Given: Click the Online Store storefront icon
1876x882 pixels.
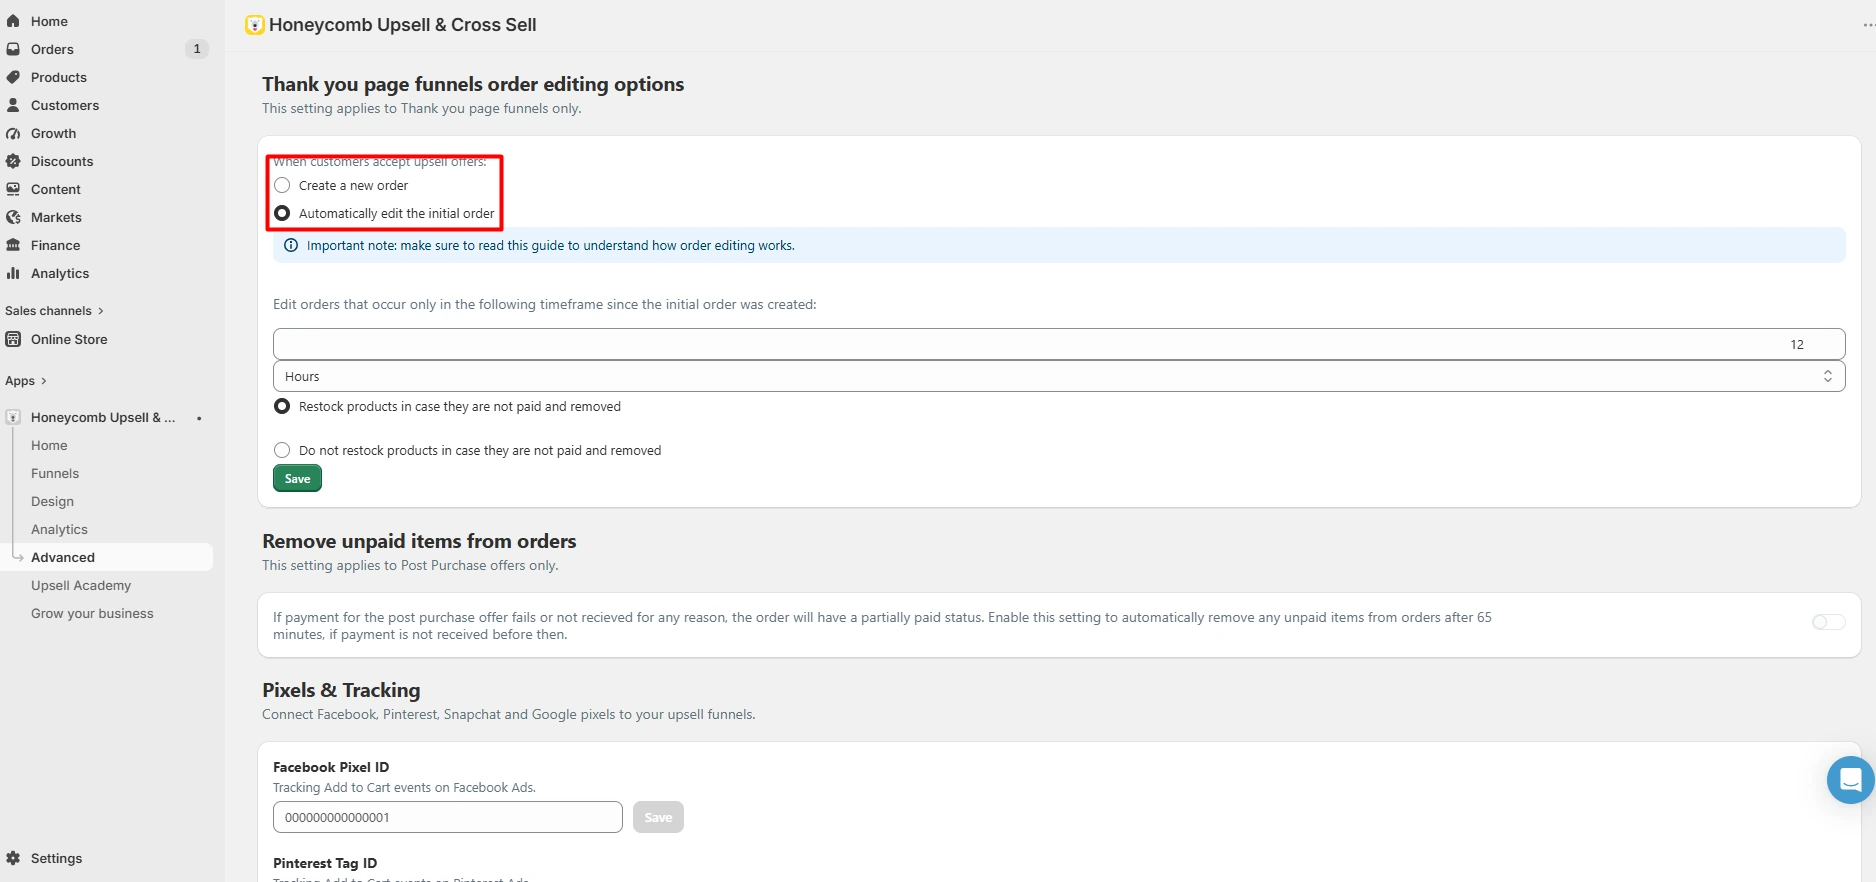Looking at the screenshot, I should click(x=13, y=339).
